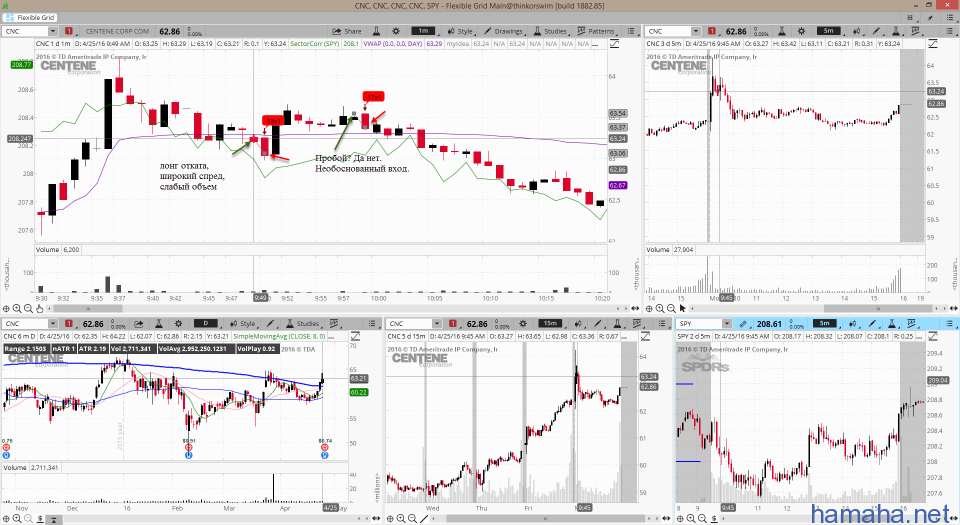The image size is (960, 525).
Task: Click the pin icon in top-right bar
Action: 929,18
